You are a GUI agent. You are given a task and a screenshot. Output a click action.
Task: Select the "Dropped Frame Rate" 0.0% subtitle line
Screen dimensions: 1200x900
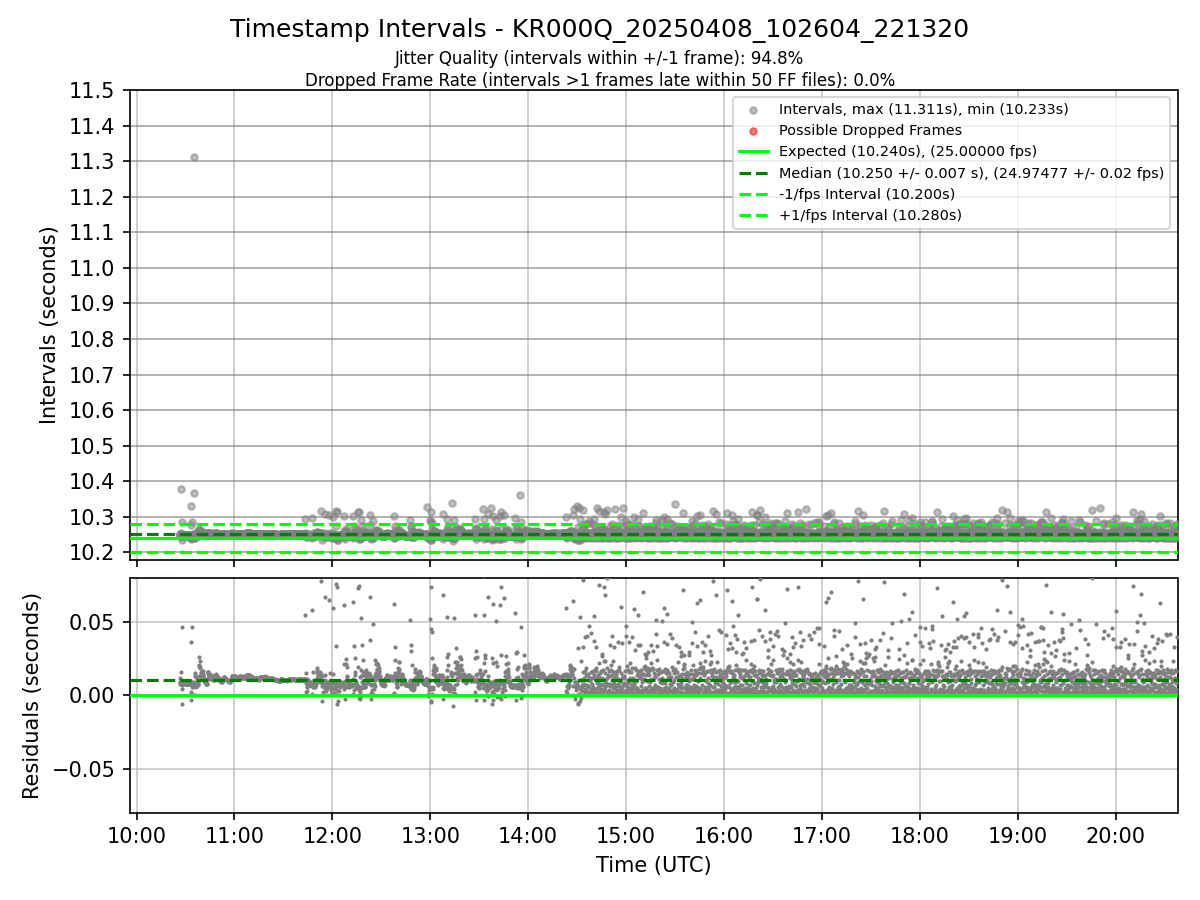(599, 80)
